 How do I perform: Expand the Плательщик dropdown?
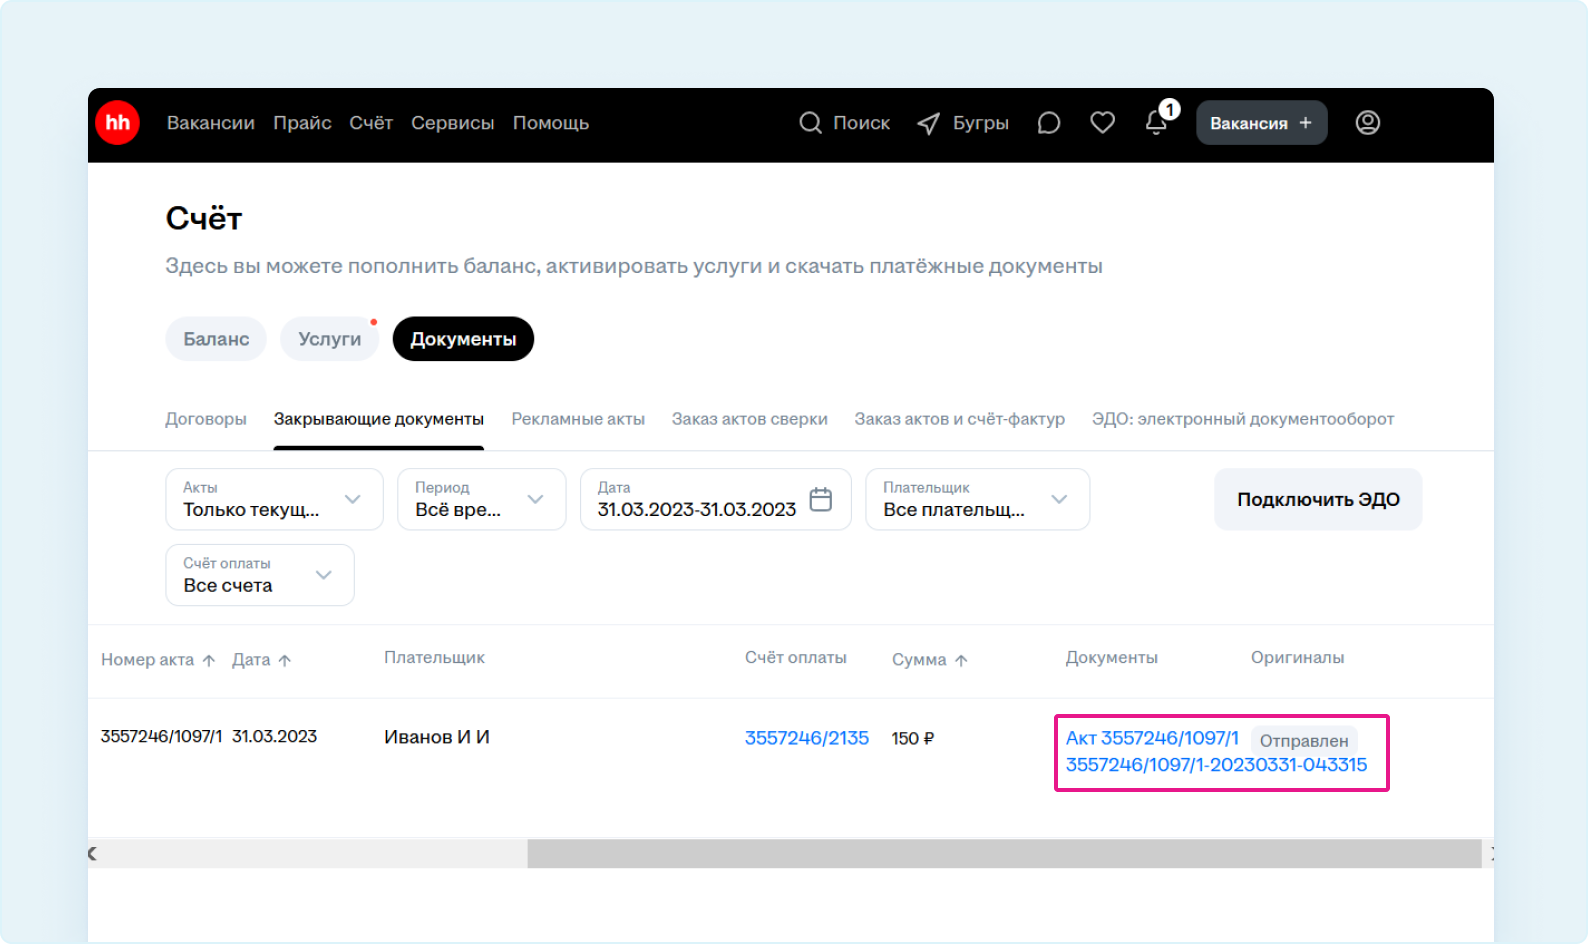pos(977,499)
